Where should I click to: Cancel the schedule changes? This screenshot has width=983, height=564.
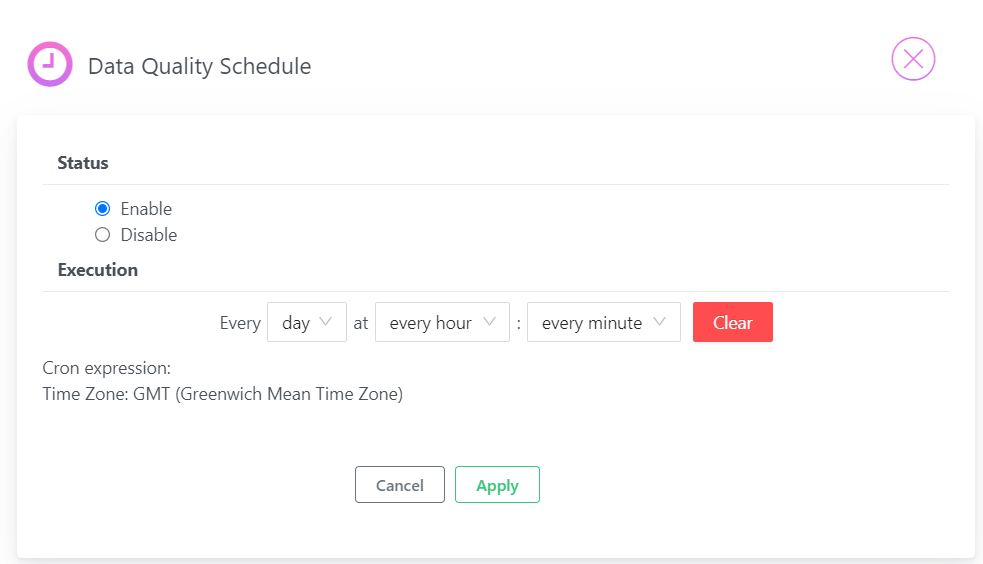tap(400, 484)
